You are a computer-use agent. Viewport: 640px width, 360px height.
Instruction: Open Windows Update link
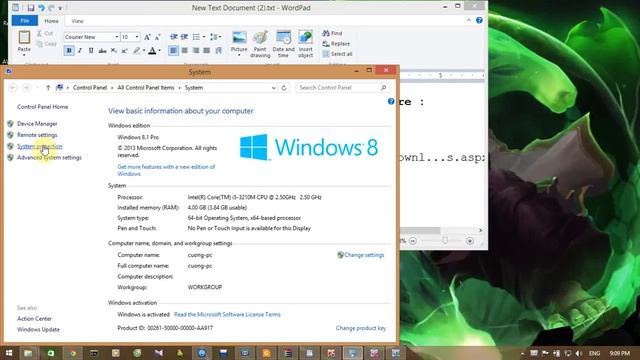click(x=38, y=330)
